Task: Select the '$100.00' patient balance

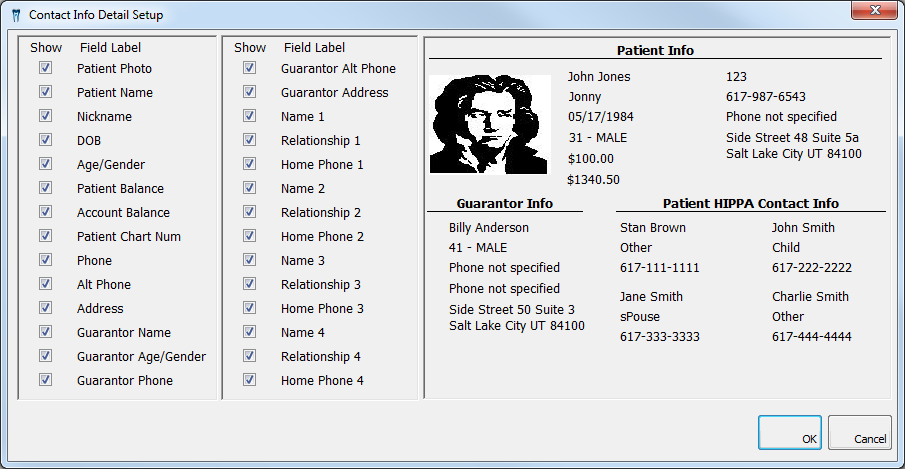Action: click(x=590, y=159)
